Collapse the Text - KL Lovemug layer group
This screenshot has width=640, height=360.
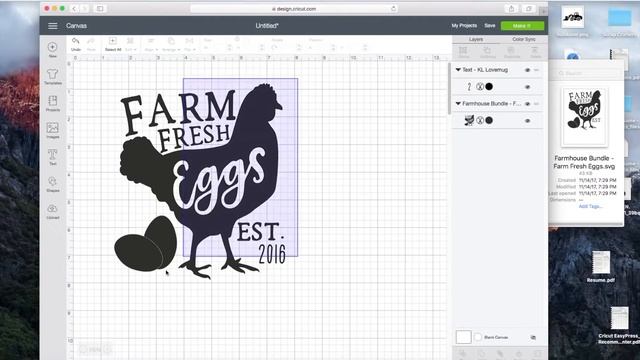[x=458, y=70]
